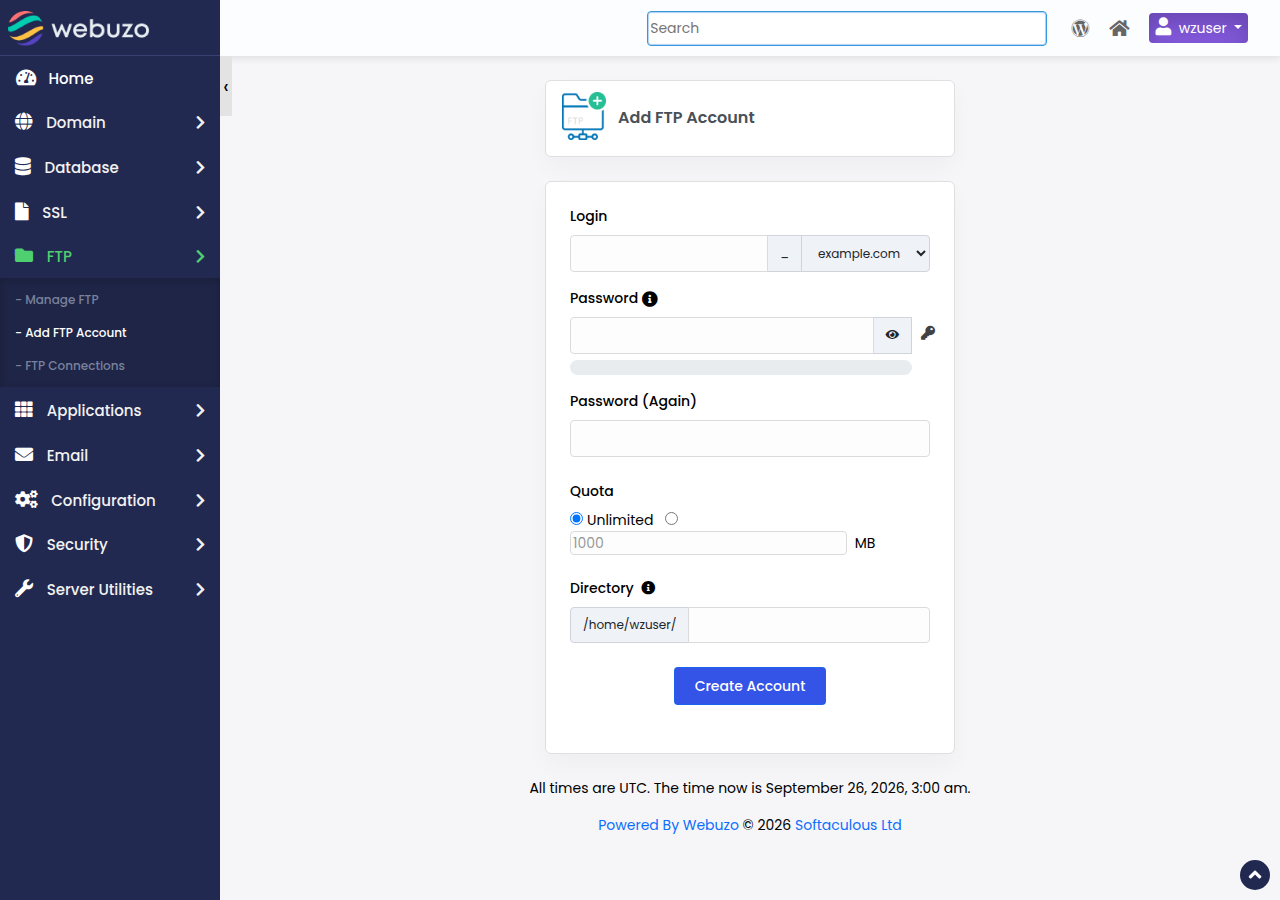Click the SSL file icon
Image resolution: width=1280 pixels, height=900 pixels.
(22, 212)
